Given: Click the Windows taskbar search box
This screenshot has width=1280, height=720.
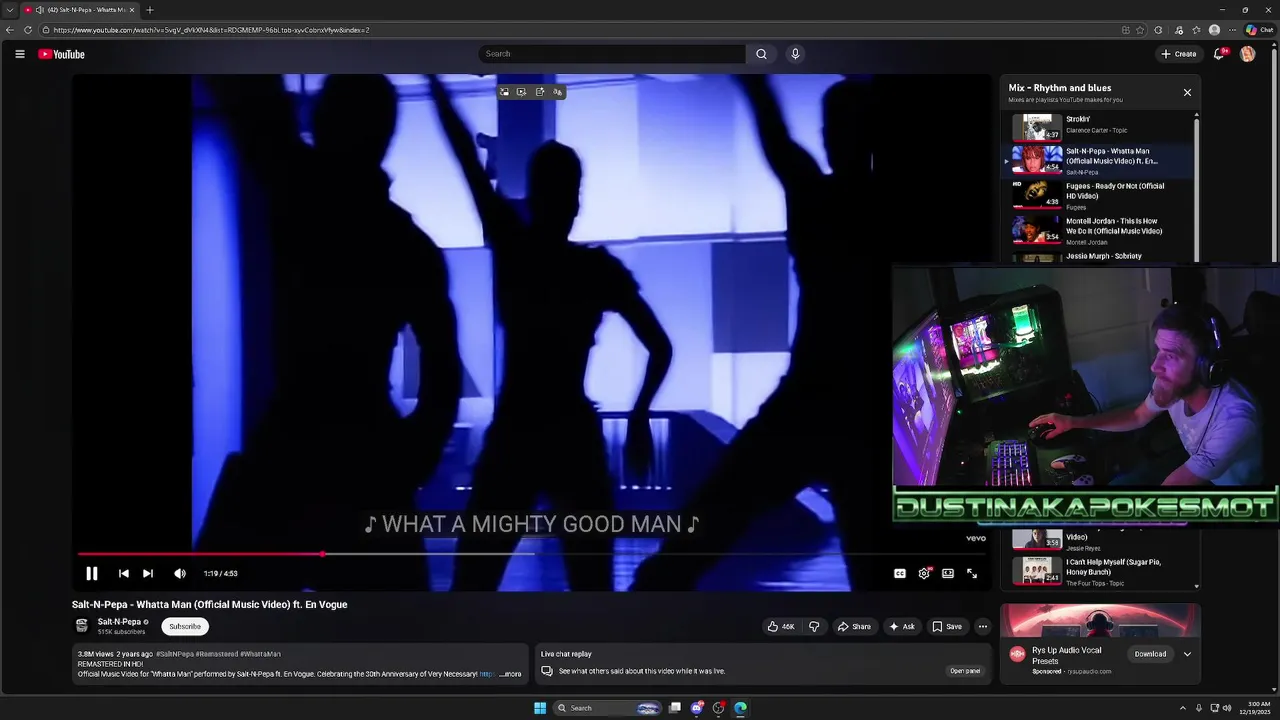Looking at the screenshot, I should [608, 708].
